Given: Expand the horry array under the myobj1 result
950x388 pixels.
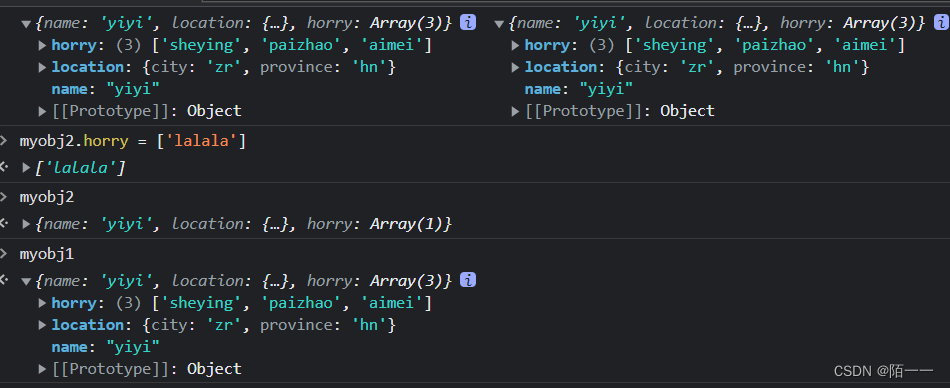Looking at the screenshot, I should (42, 303).
